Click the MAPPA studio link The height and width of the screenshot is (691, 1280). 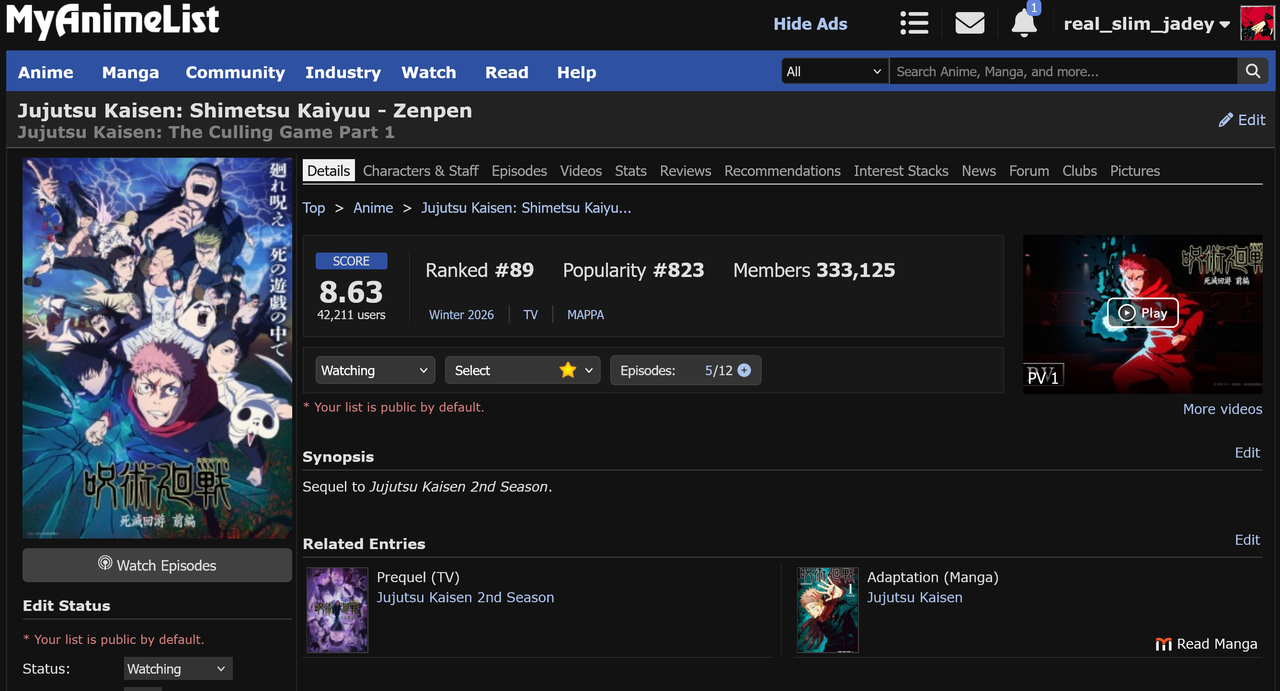(x=586, y=314)
